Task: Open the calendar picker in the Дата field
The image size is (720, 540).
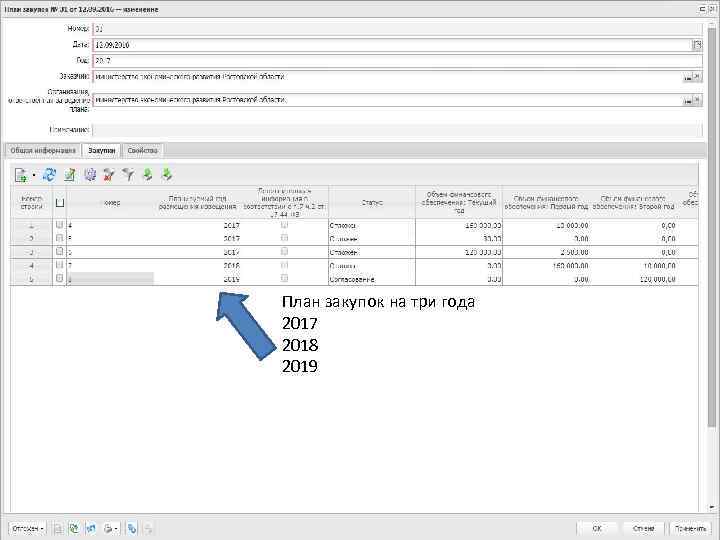Action: (x=697, y=45)
